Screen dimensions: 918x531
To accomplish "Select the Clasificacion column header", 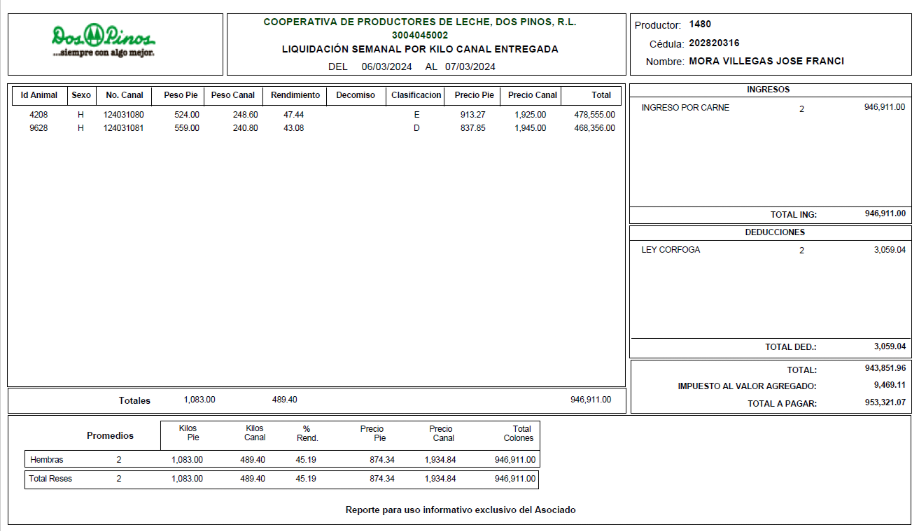I will (416, 96).
